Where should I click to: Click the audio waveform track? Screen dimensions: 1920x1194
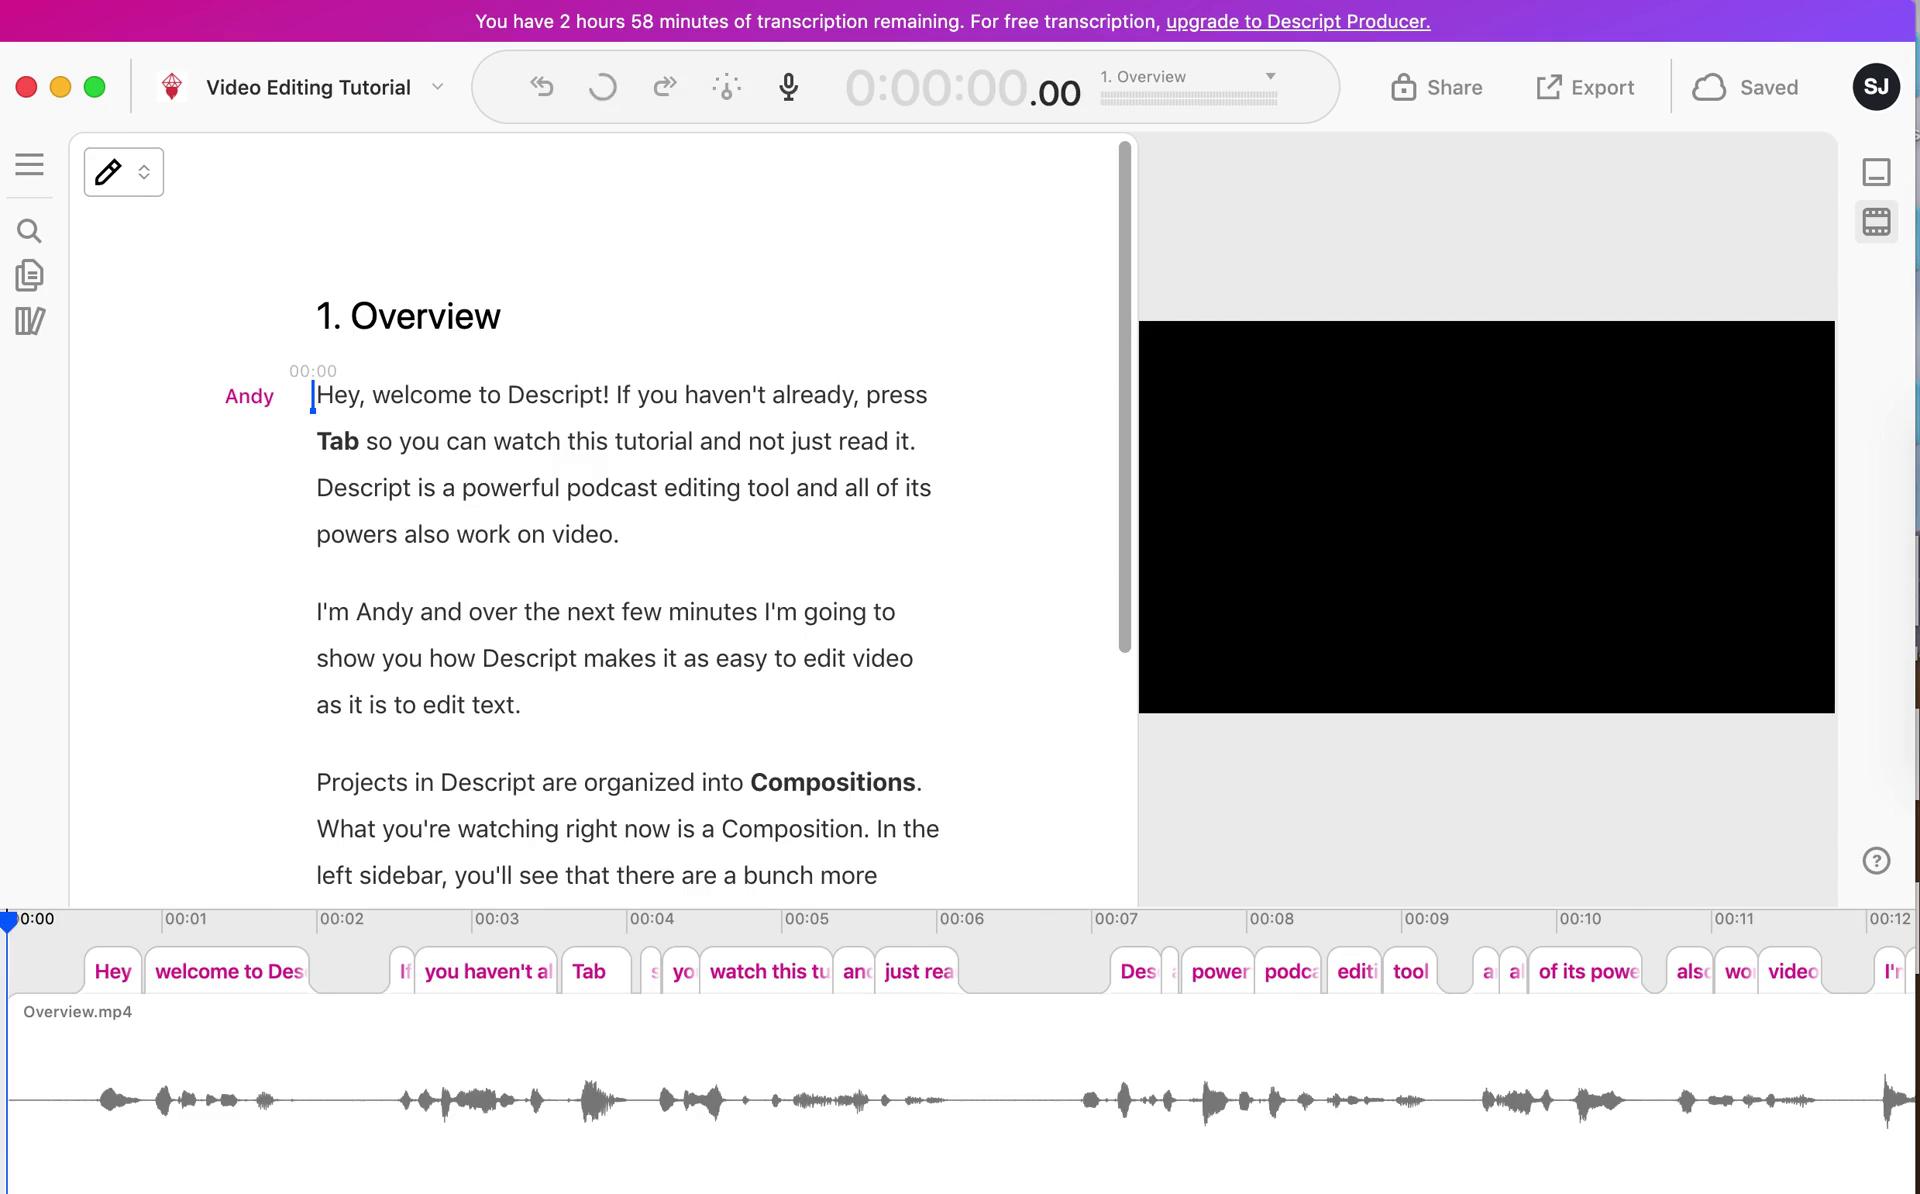(960, 1100)
